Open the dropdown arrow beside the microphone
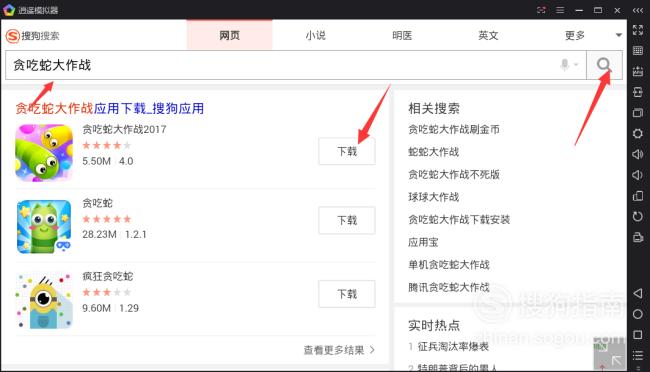Viewport: 650px width, 372px height. 576,65
